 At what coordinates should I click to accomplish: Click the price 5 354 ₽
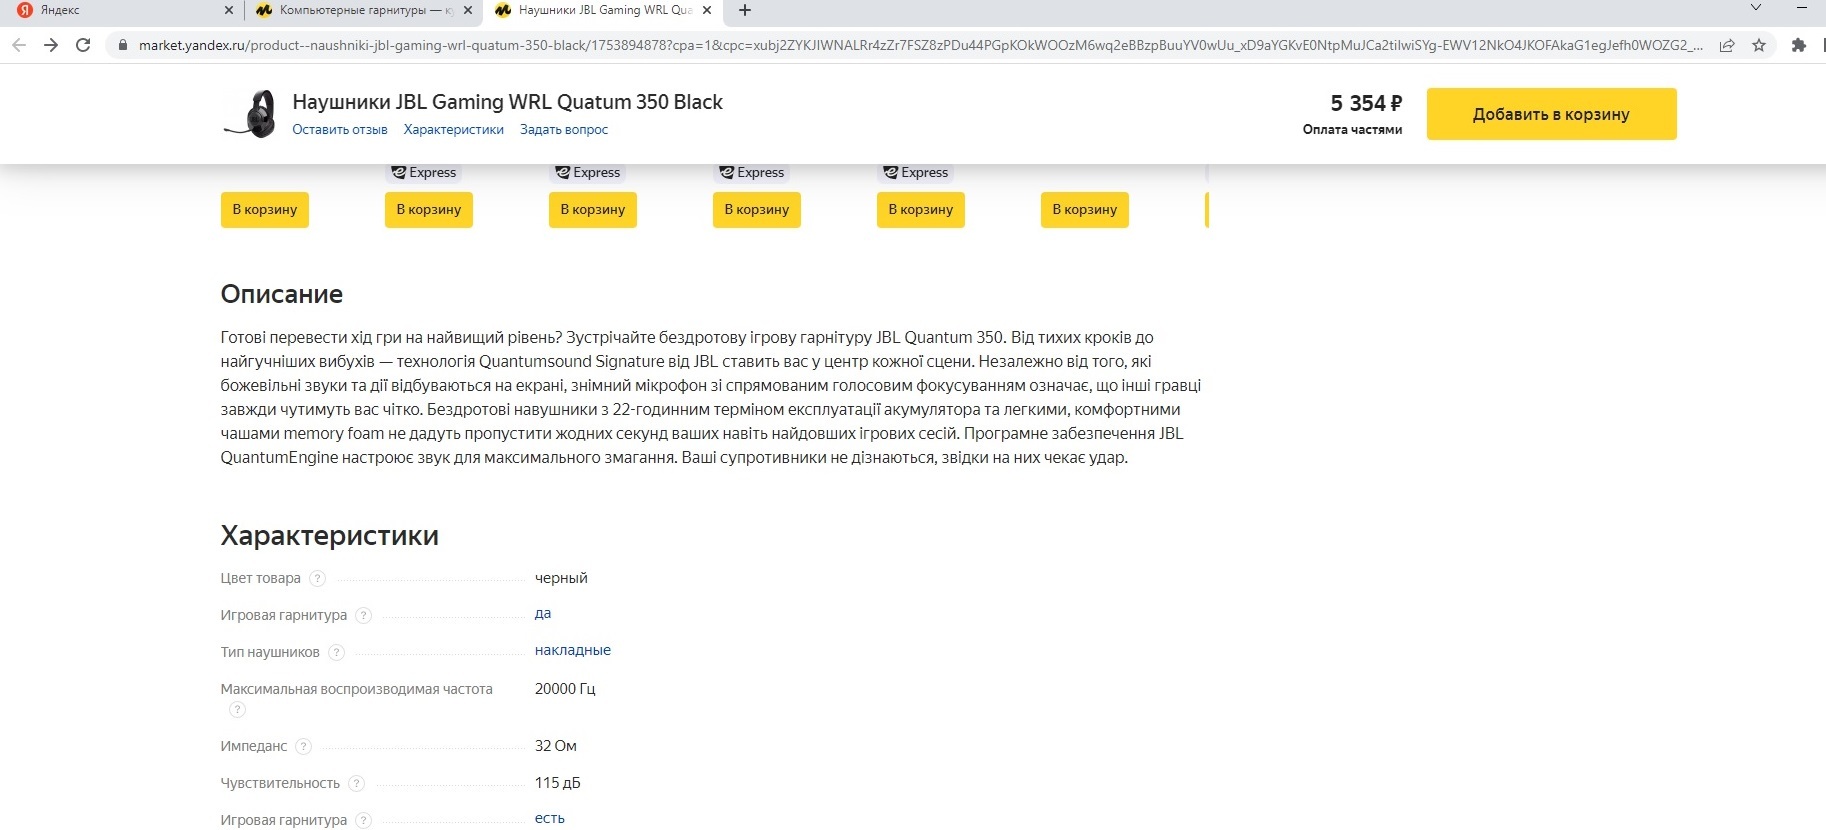[1366, 103]
